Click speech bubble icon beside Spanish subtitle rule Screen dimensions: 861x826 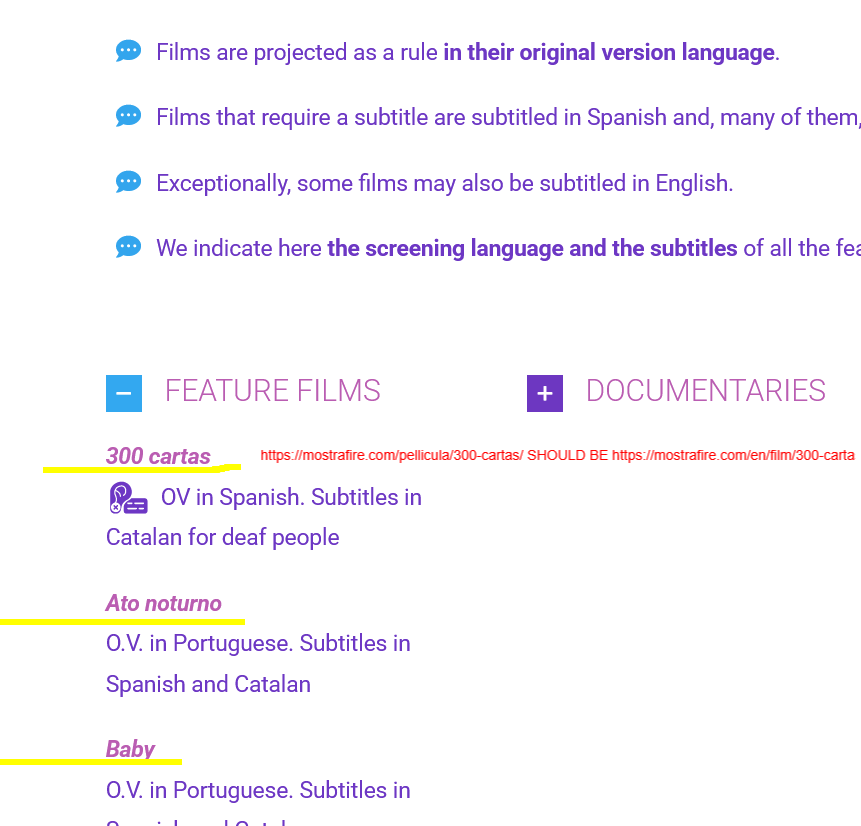coord(128,116)
